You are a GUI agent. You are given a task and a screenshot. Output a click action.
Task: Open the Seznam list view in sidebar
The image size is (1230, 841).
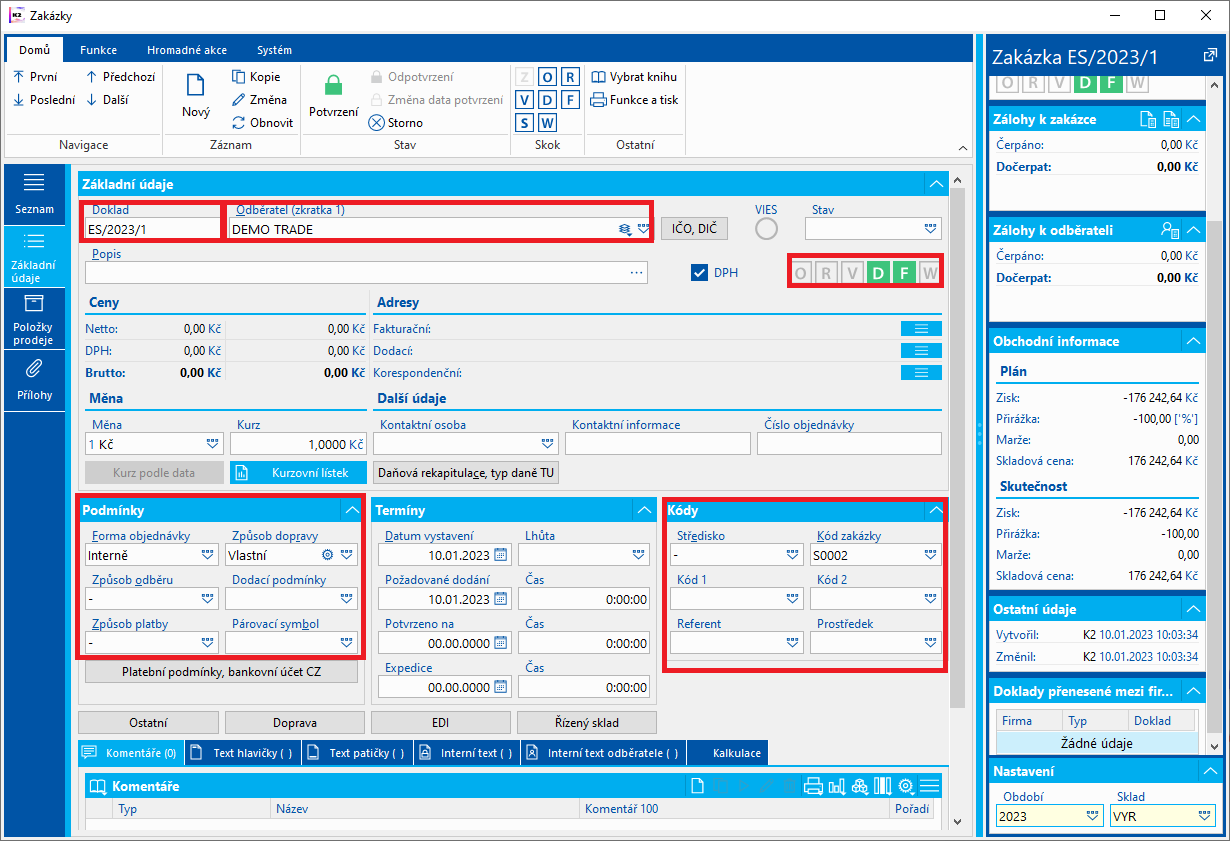click(x=34, y=195)
